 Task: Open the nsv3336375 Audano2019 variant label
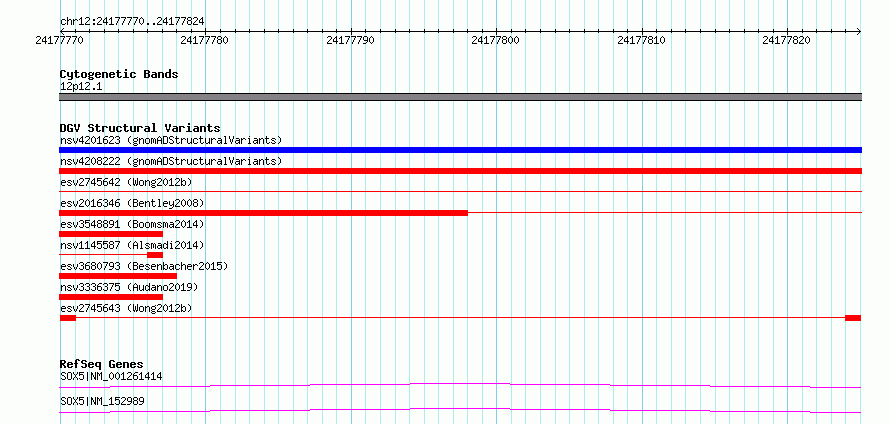click(x=129, y=287)
